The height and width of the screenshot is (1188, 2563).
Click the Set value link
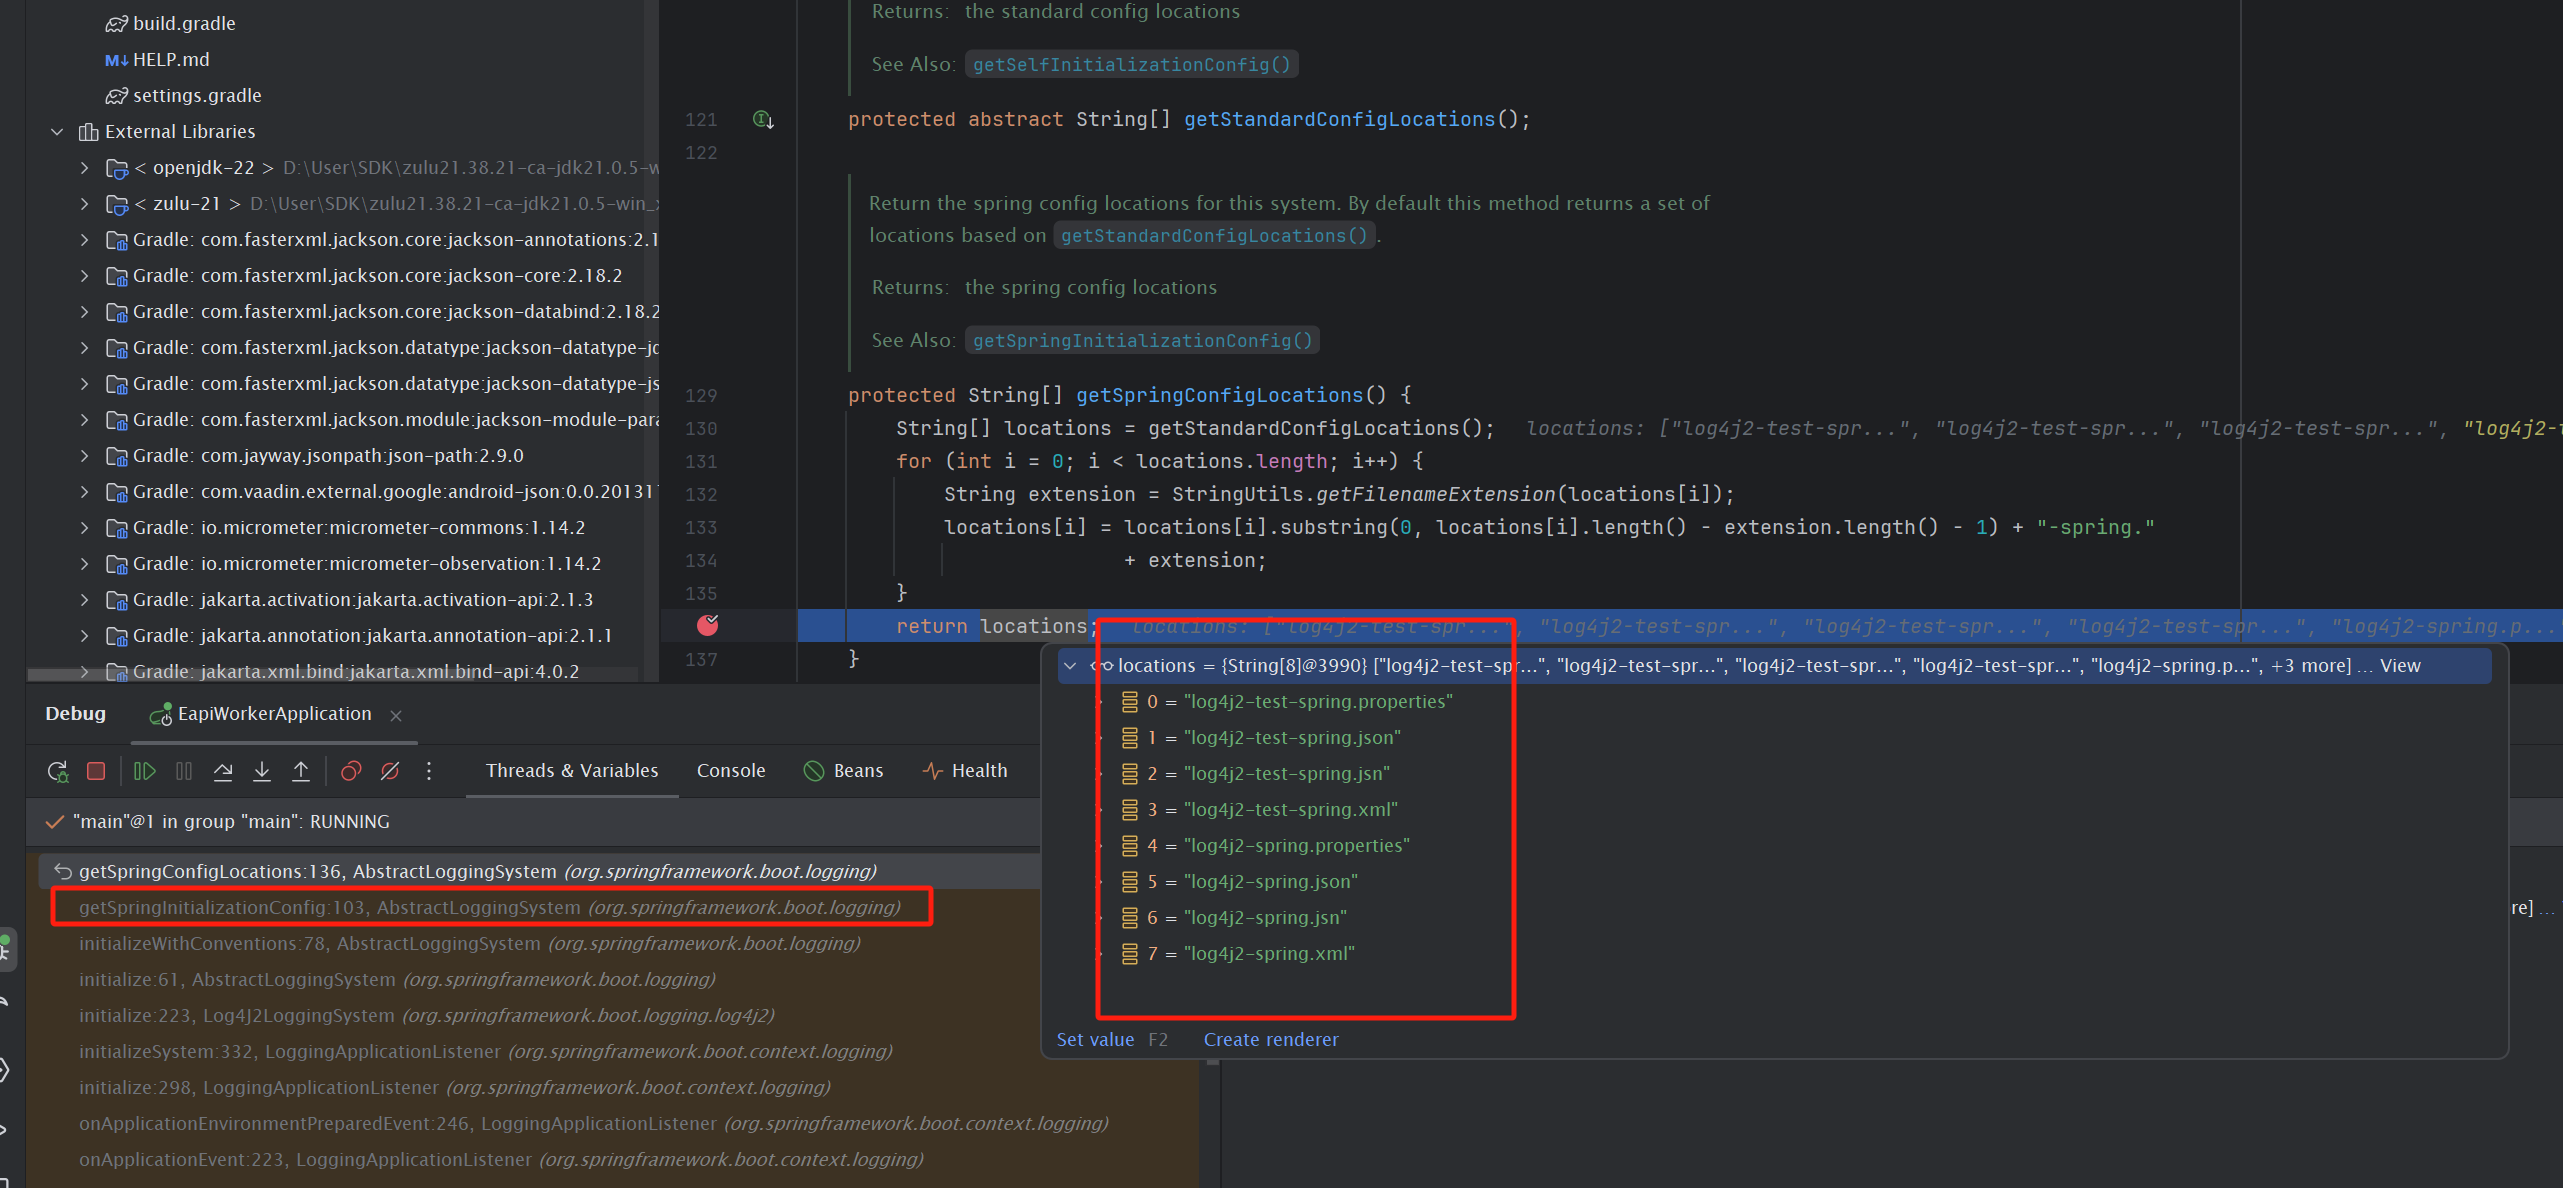[1095, 1040]
